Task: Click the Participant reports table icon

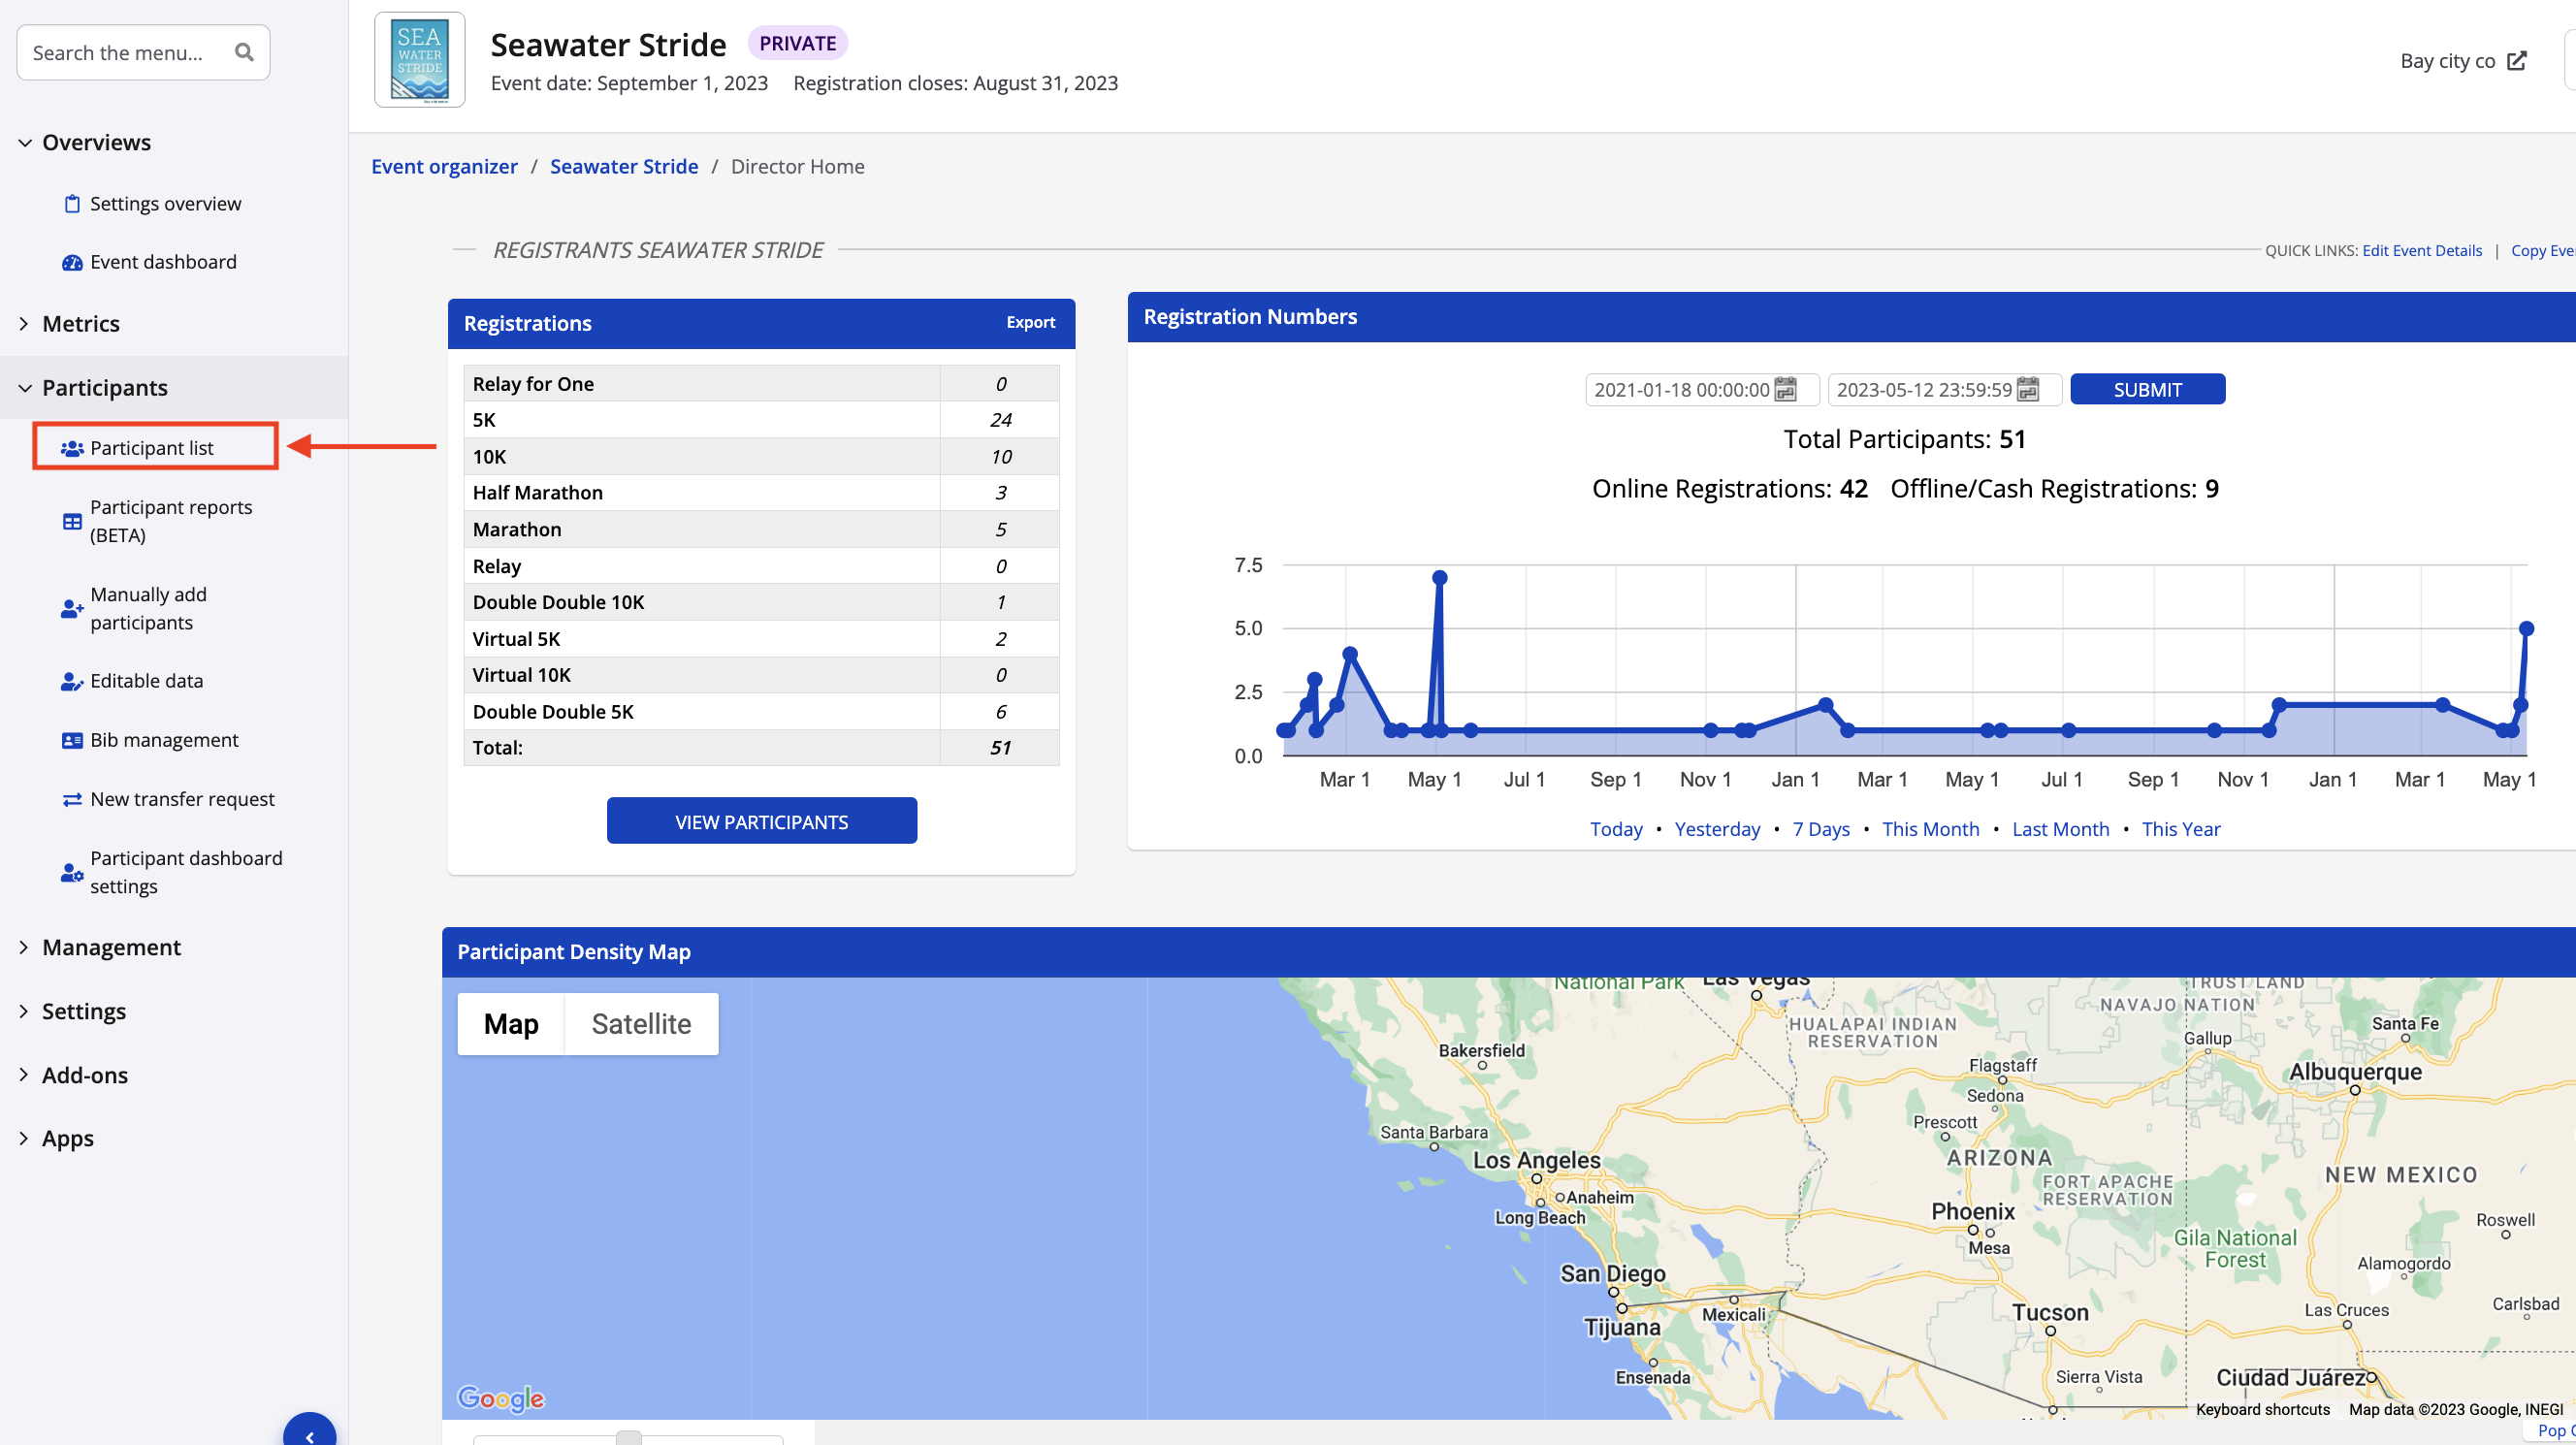Action: [72, 521]
